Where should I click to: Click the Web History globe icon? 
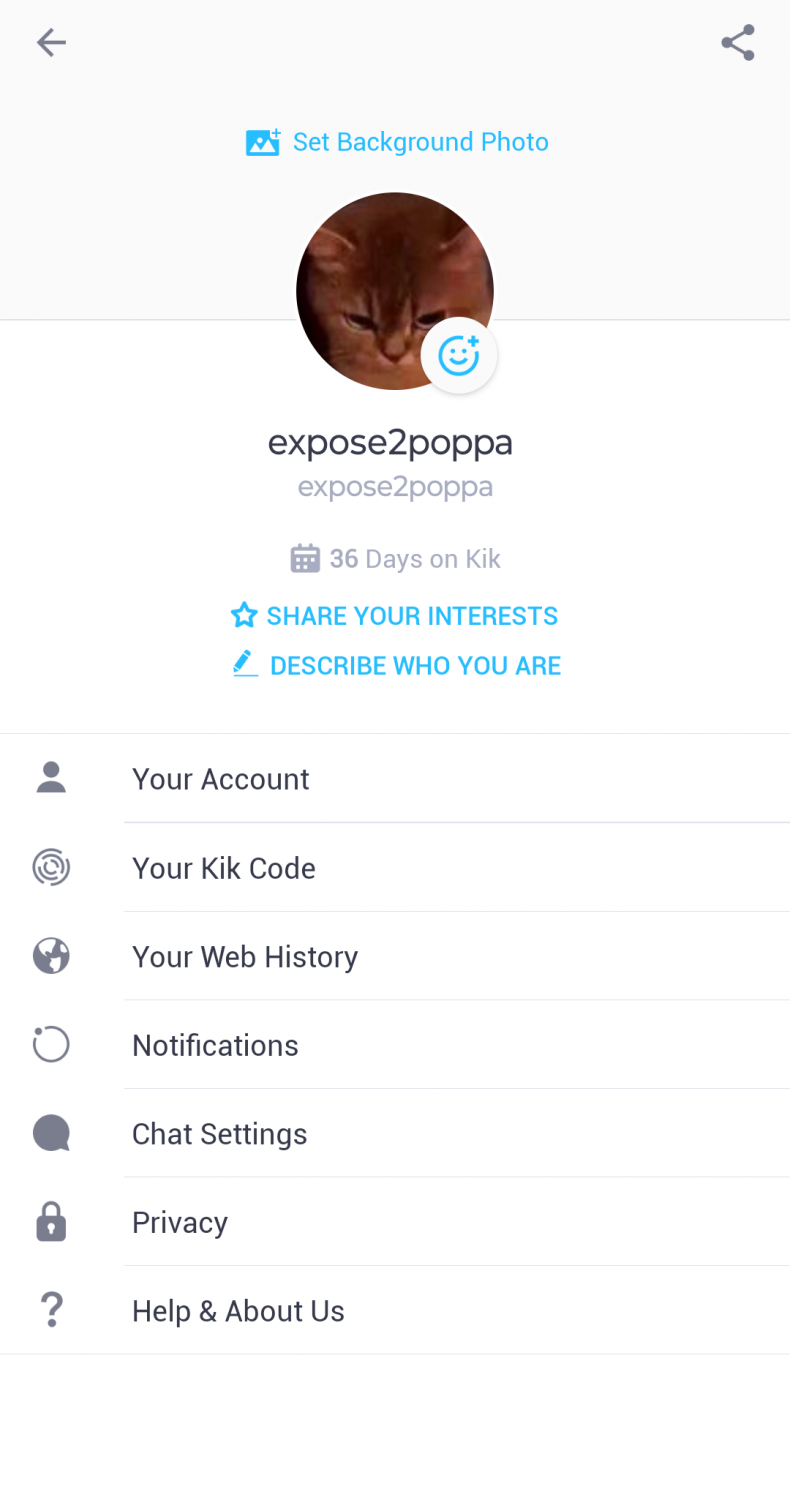pyautogui.click(x=51, y=956)
